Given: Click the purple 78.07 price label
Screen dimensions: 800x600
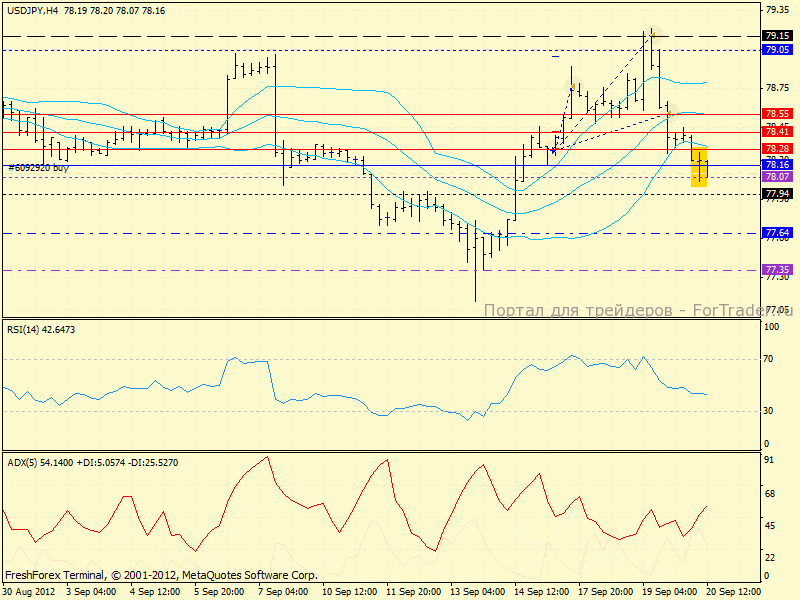Looking at the screenshot, I should click(x=777, y=176).
